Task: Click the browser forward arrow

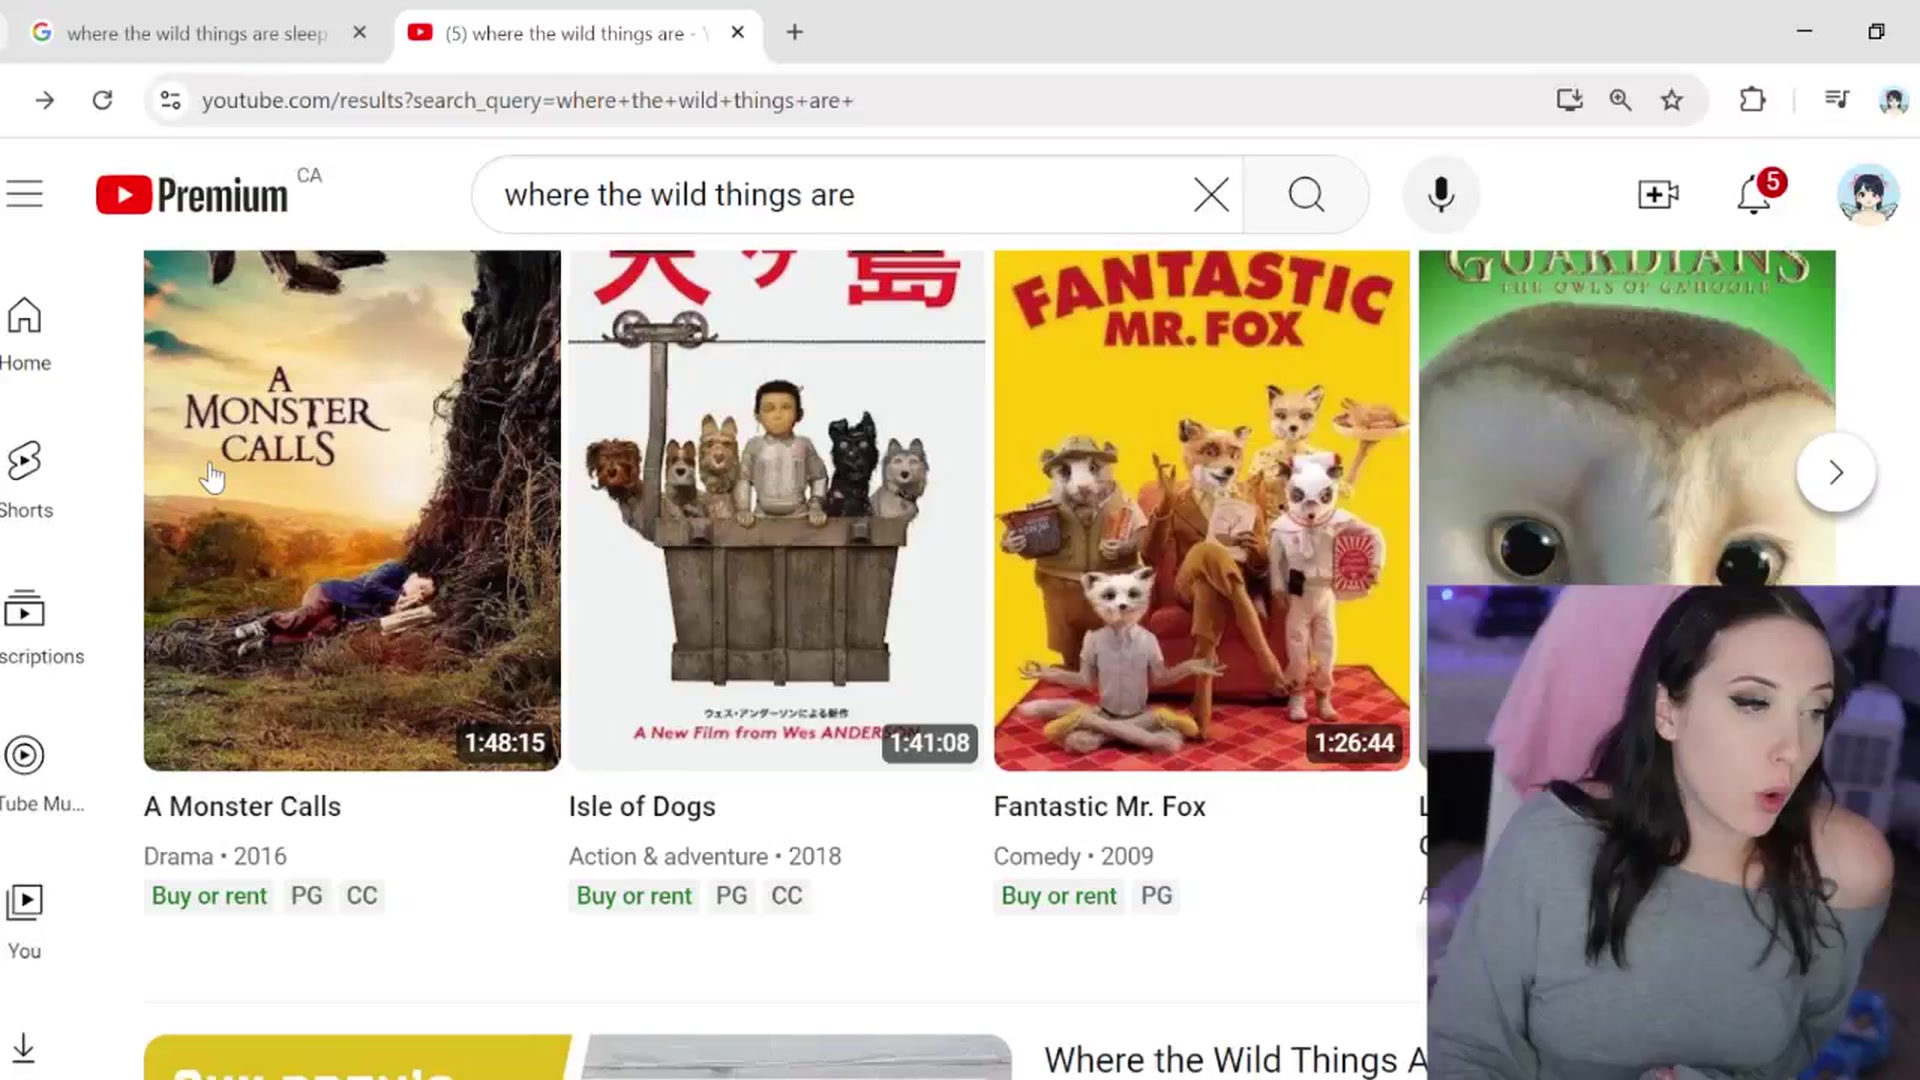Action: (45, 100)
